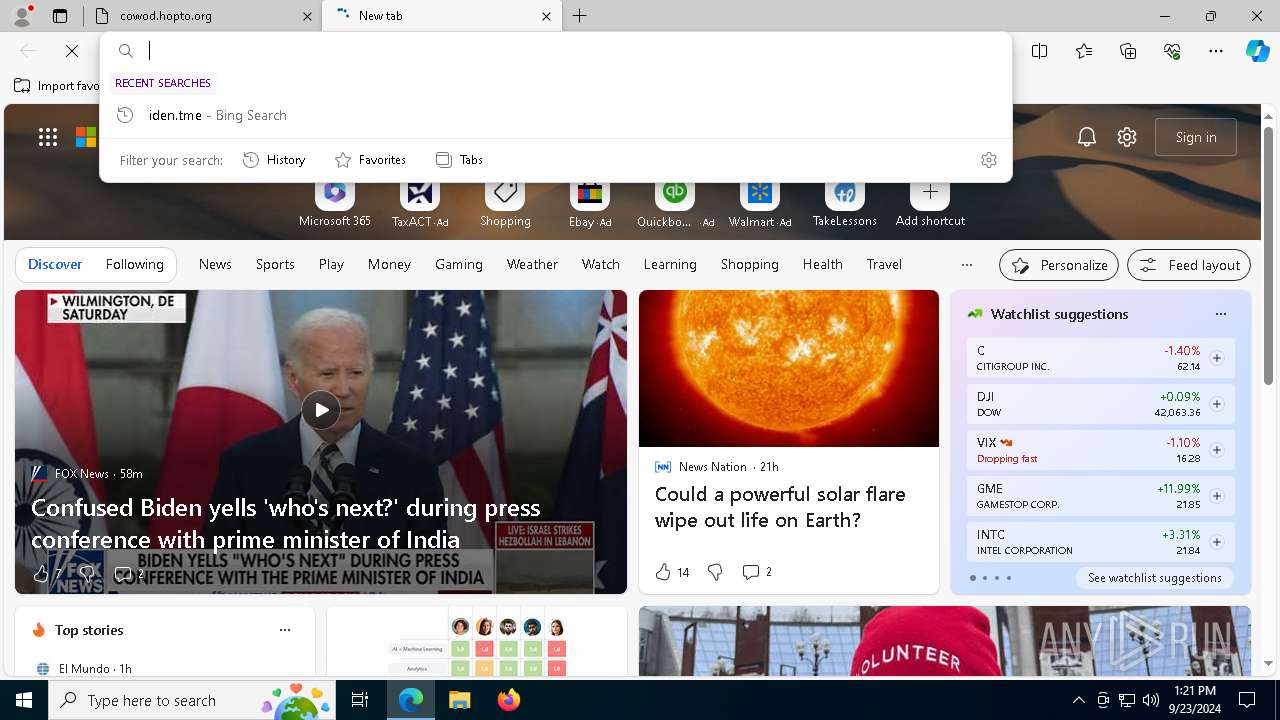
Task: Open Watchlist suggestions options menu
Action: pyautogui.click(x=1221, y=314)
